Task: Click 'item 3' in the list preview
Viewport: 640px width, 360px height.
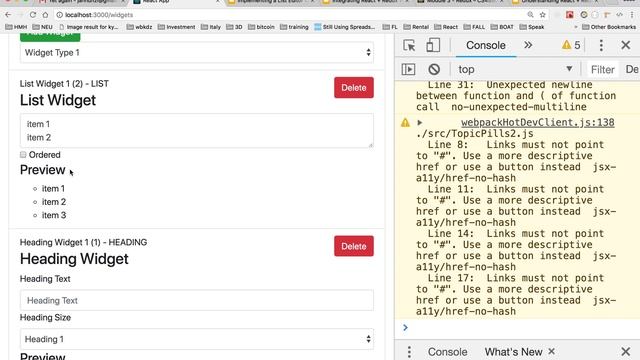Action: (x=53, y=216)
